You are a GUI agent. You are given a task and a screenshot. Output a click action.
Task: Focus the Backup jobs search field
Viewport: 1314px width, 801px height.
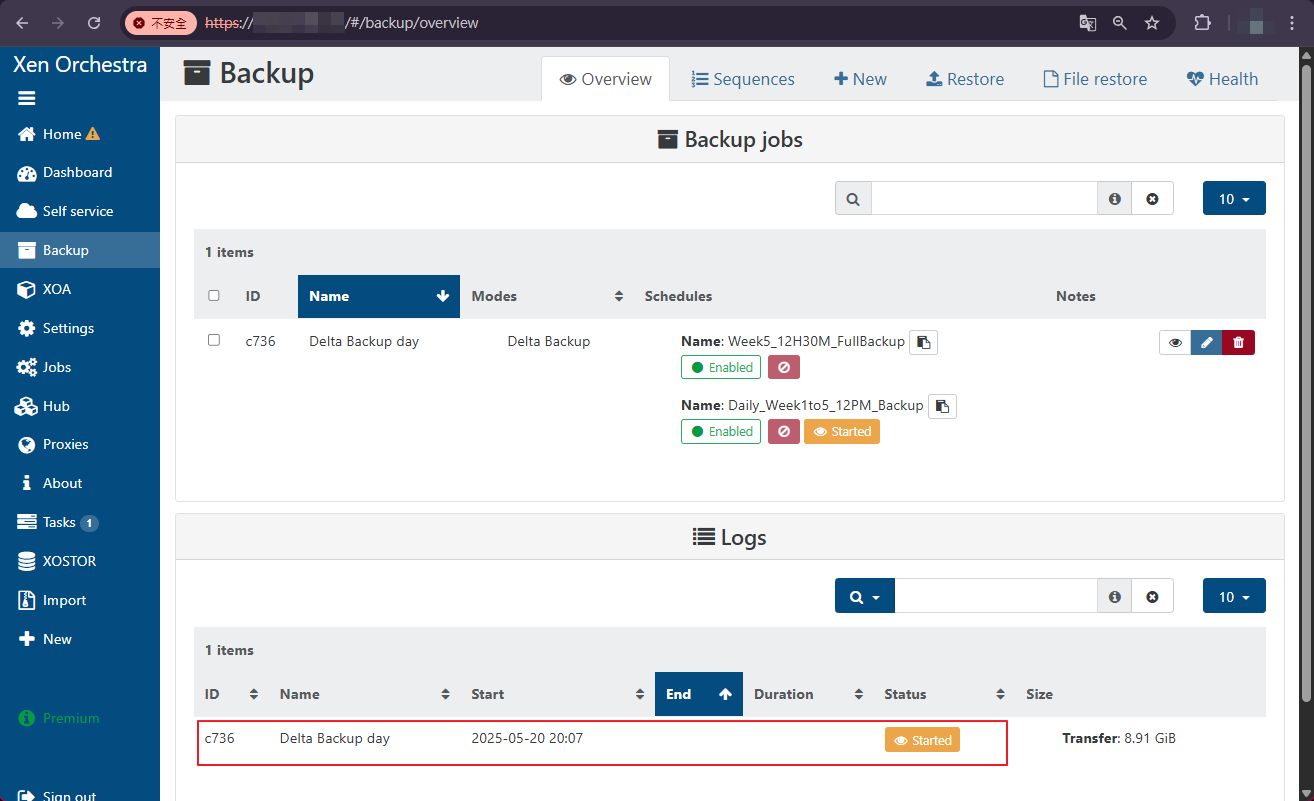[x=984, y=198]
